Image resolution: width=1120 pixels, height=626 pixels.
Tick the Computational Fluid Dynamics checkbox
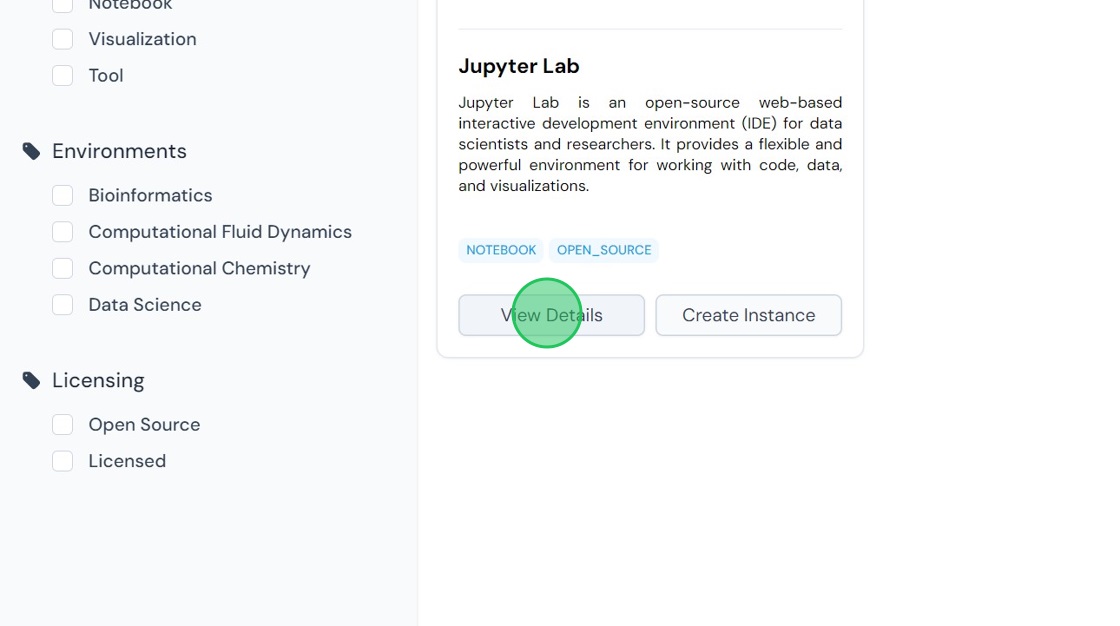pyautogui.click(x=62, y=232)
